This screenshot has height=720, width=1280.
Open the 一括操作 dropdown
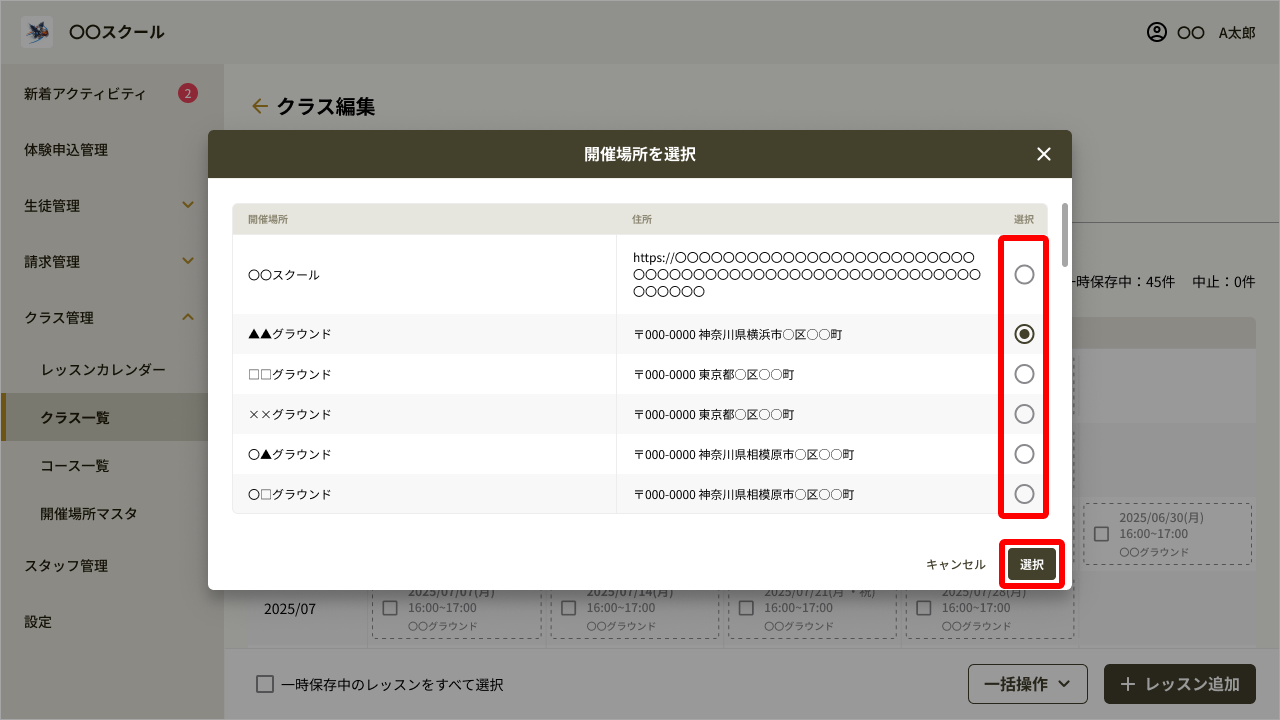coord(1029,684)
